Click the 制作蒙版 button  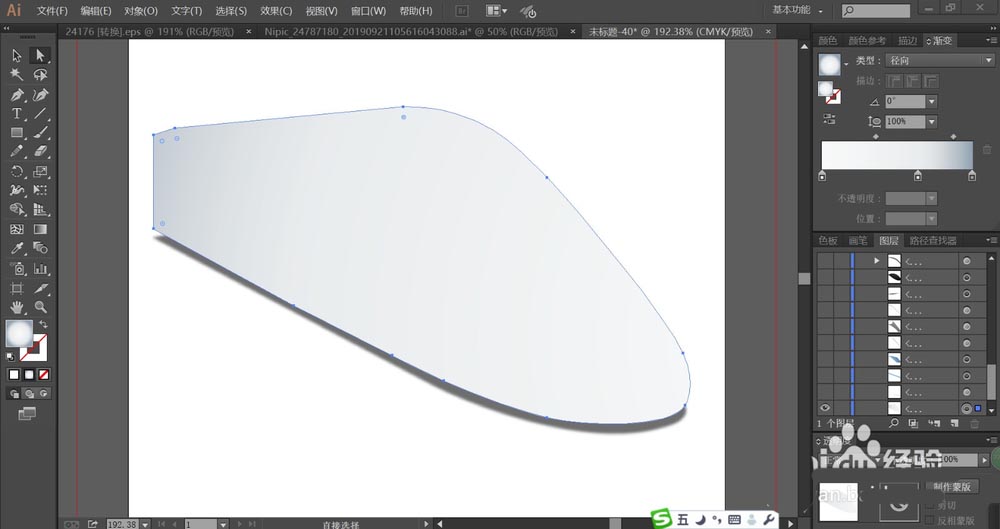coord(953,487)
